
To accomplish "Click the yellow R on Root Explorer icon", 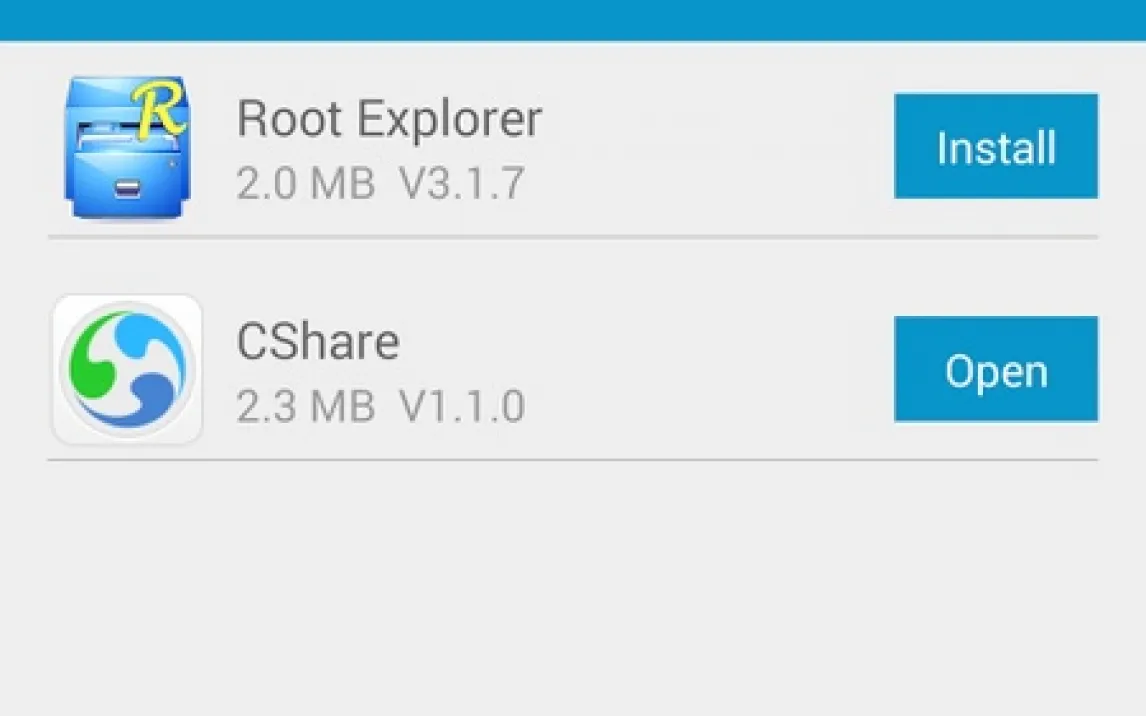I will pyautogui.click(x=159, y=110).
